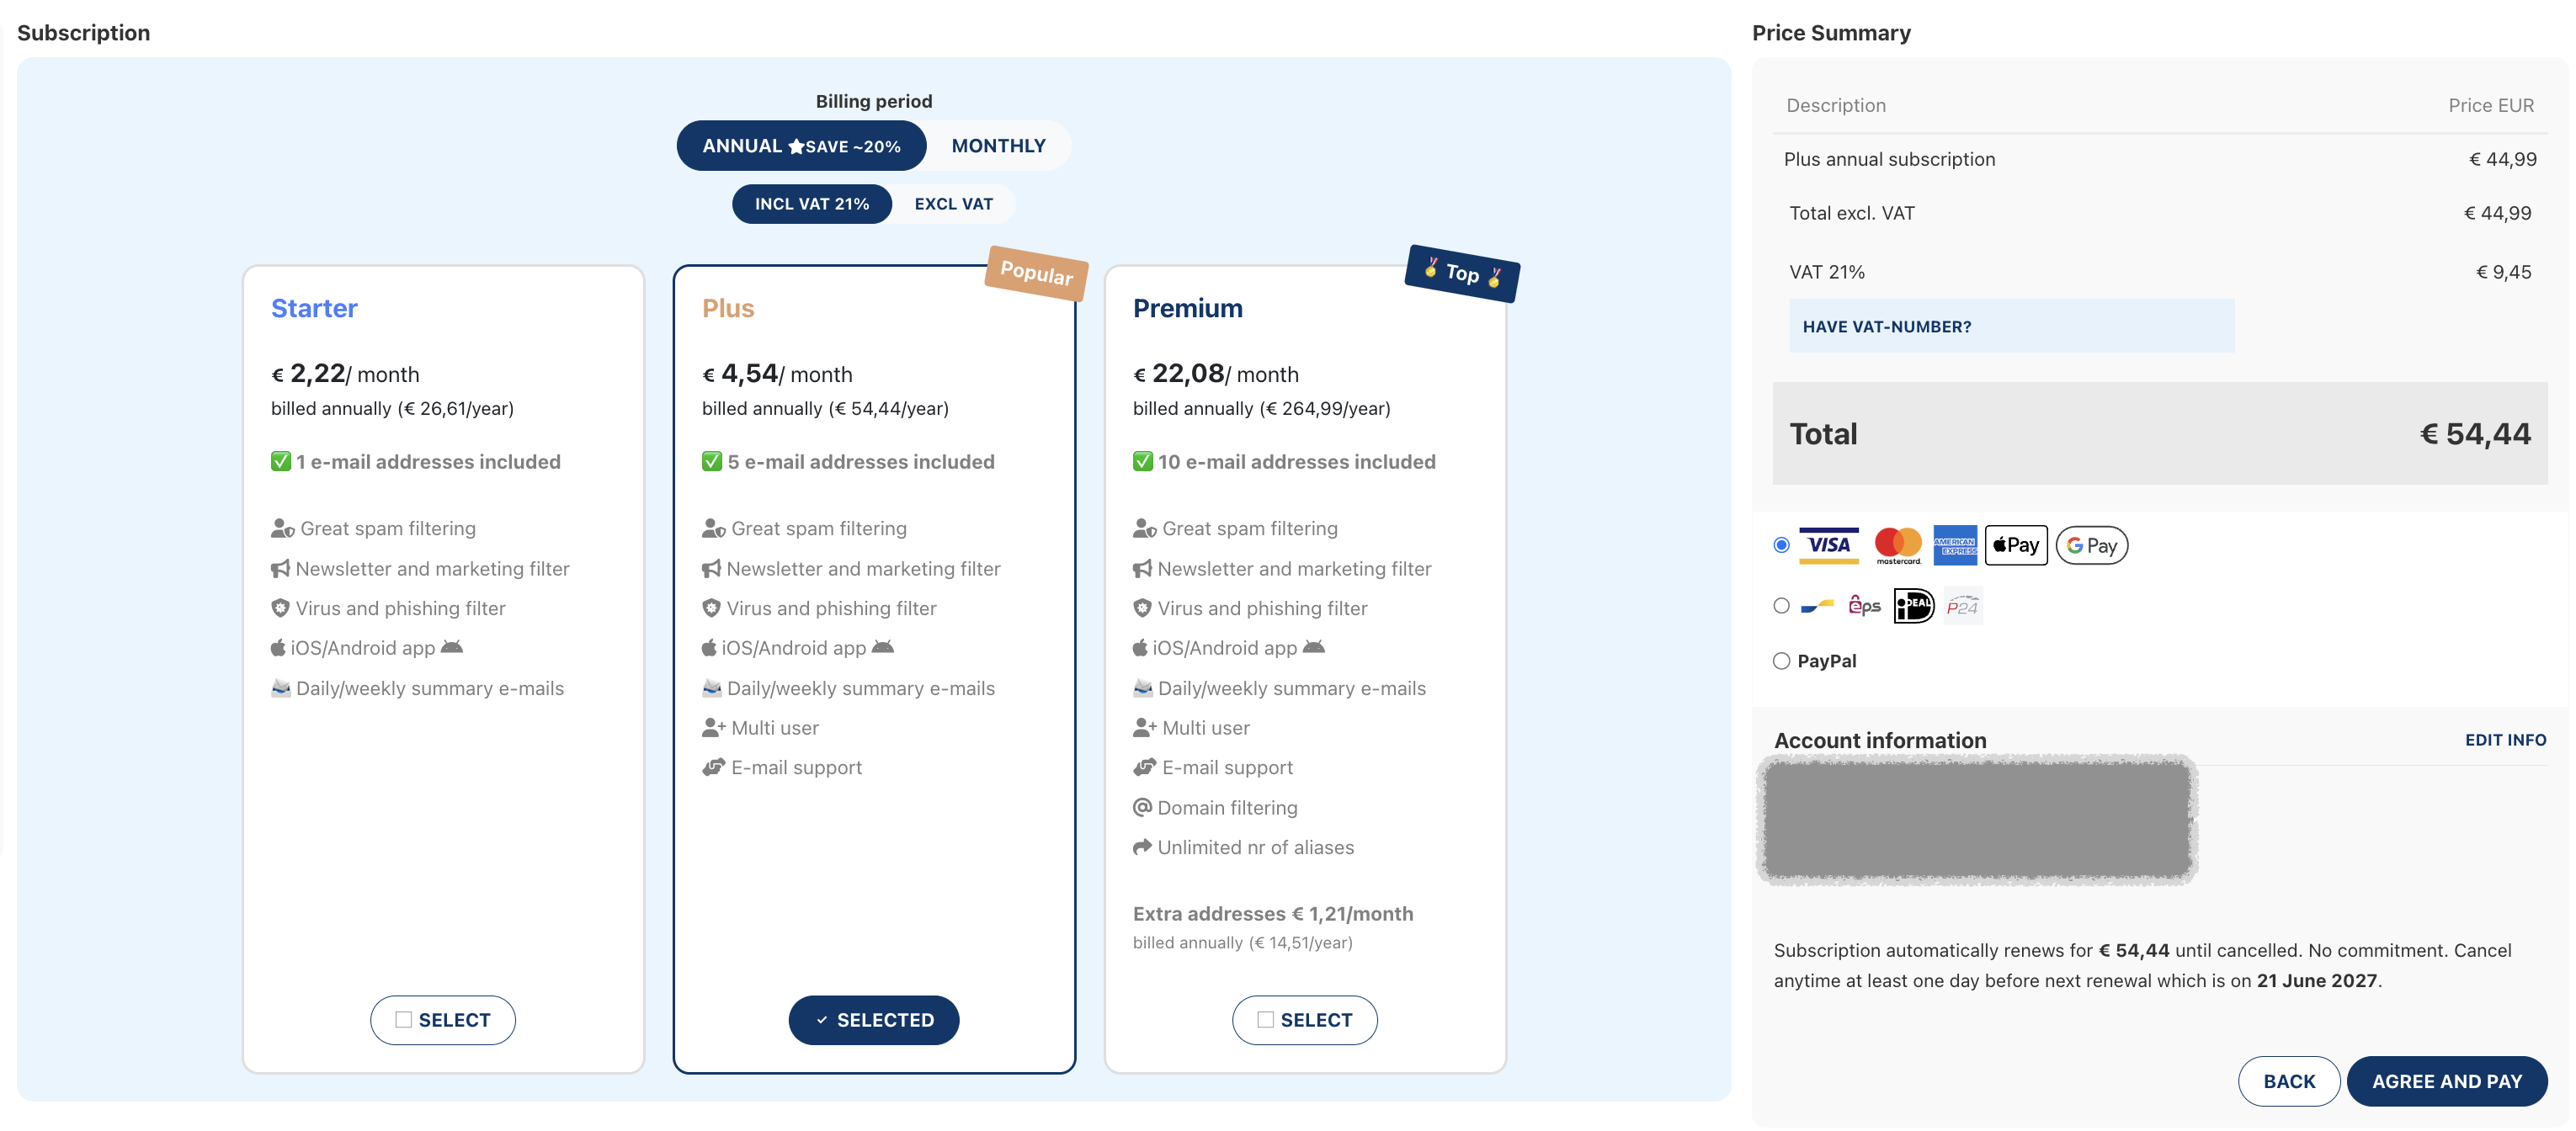Click the Domain filtering @ icon
This screenshot has height=1131, width=2576.
pos(1142,807)
